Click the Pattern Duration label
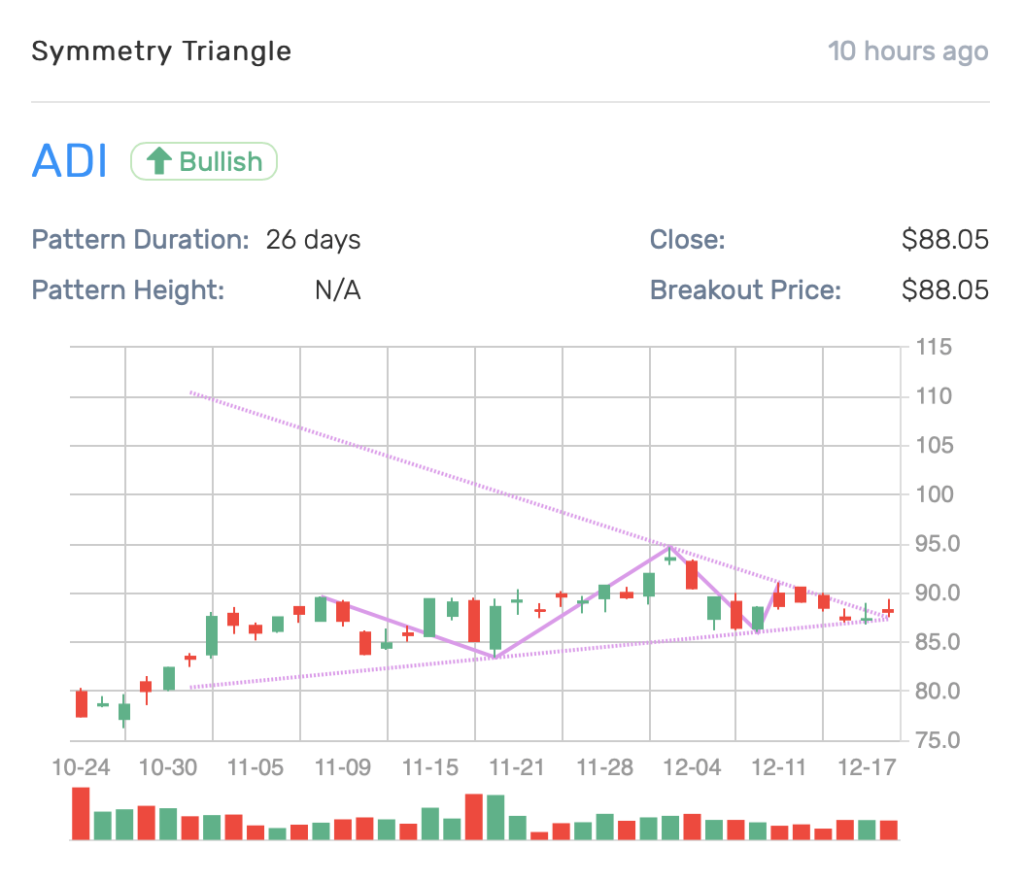This screenshot has height=882, width=1024. [x=140, y=240]
